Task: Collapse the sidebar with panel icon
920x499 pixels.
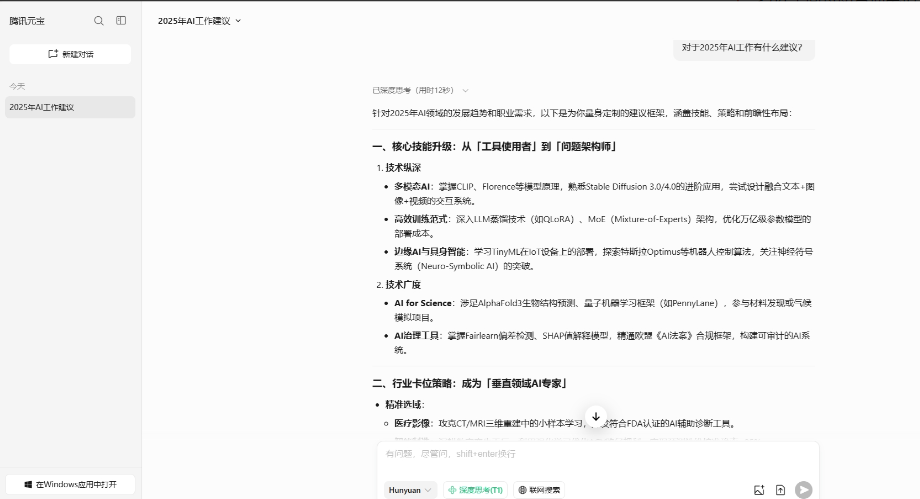Action: coord(121,21)
